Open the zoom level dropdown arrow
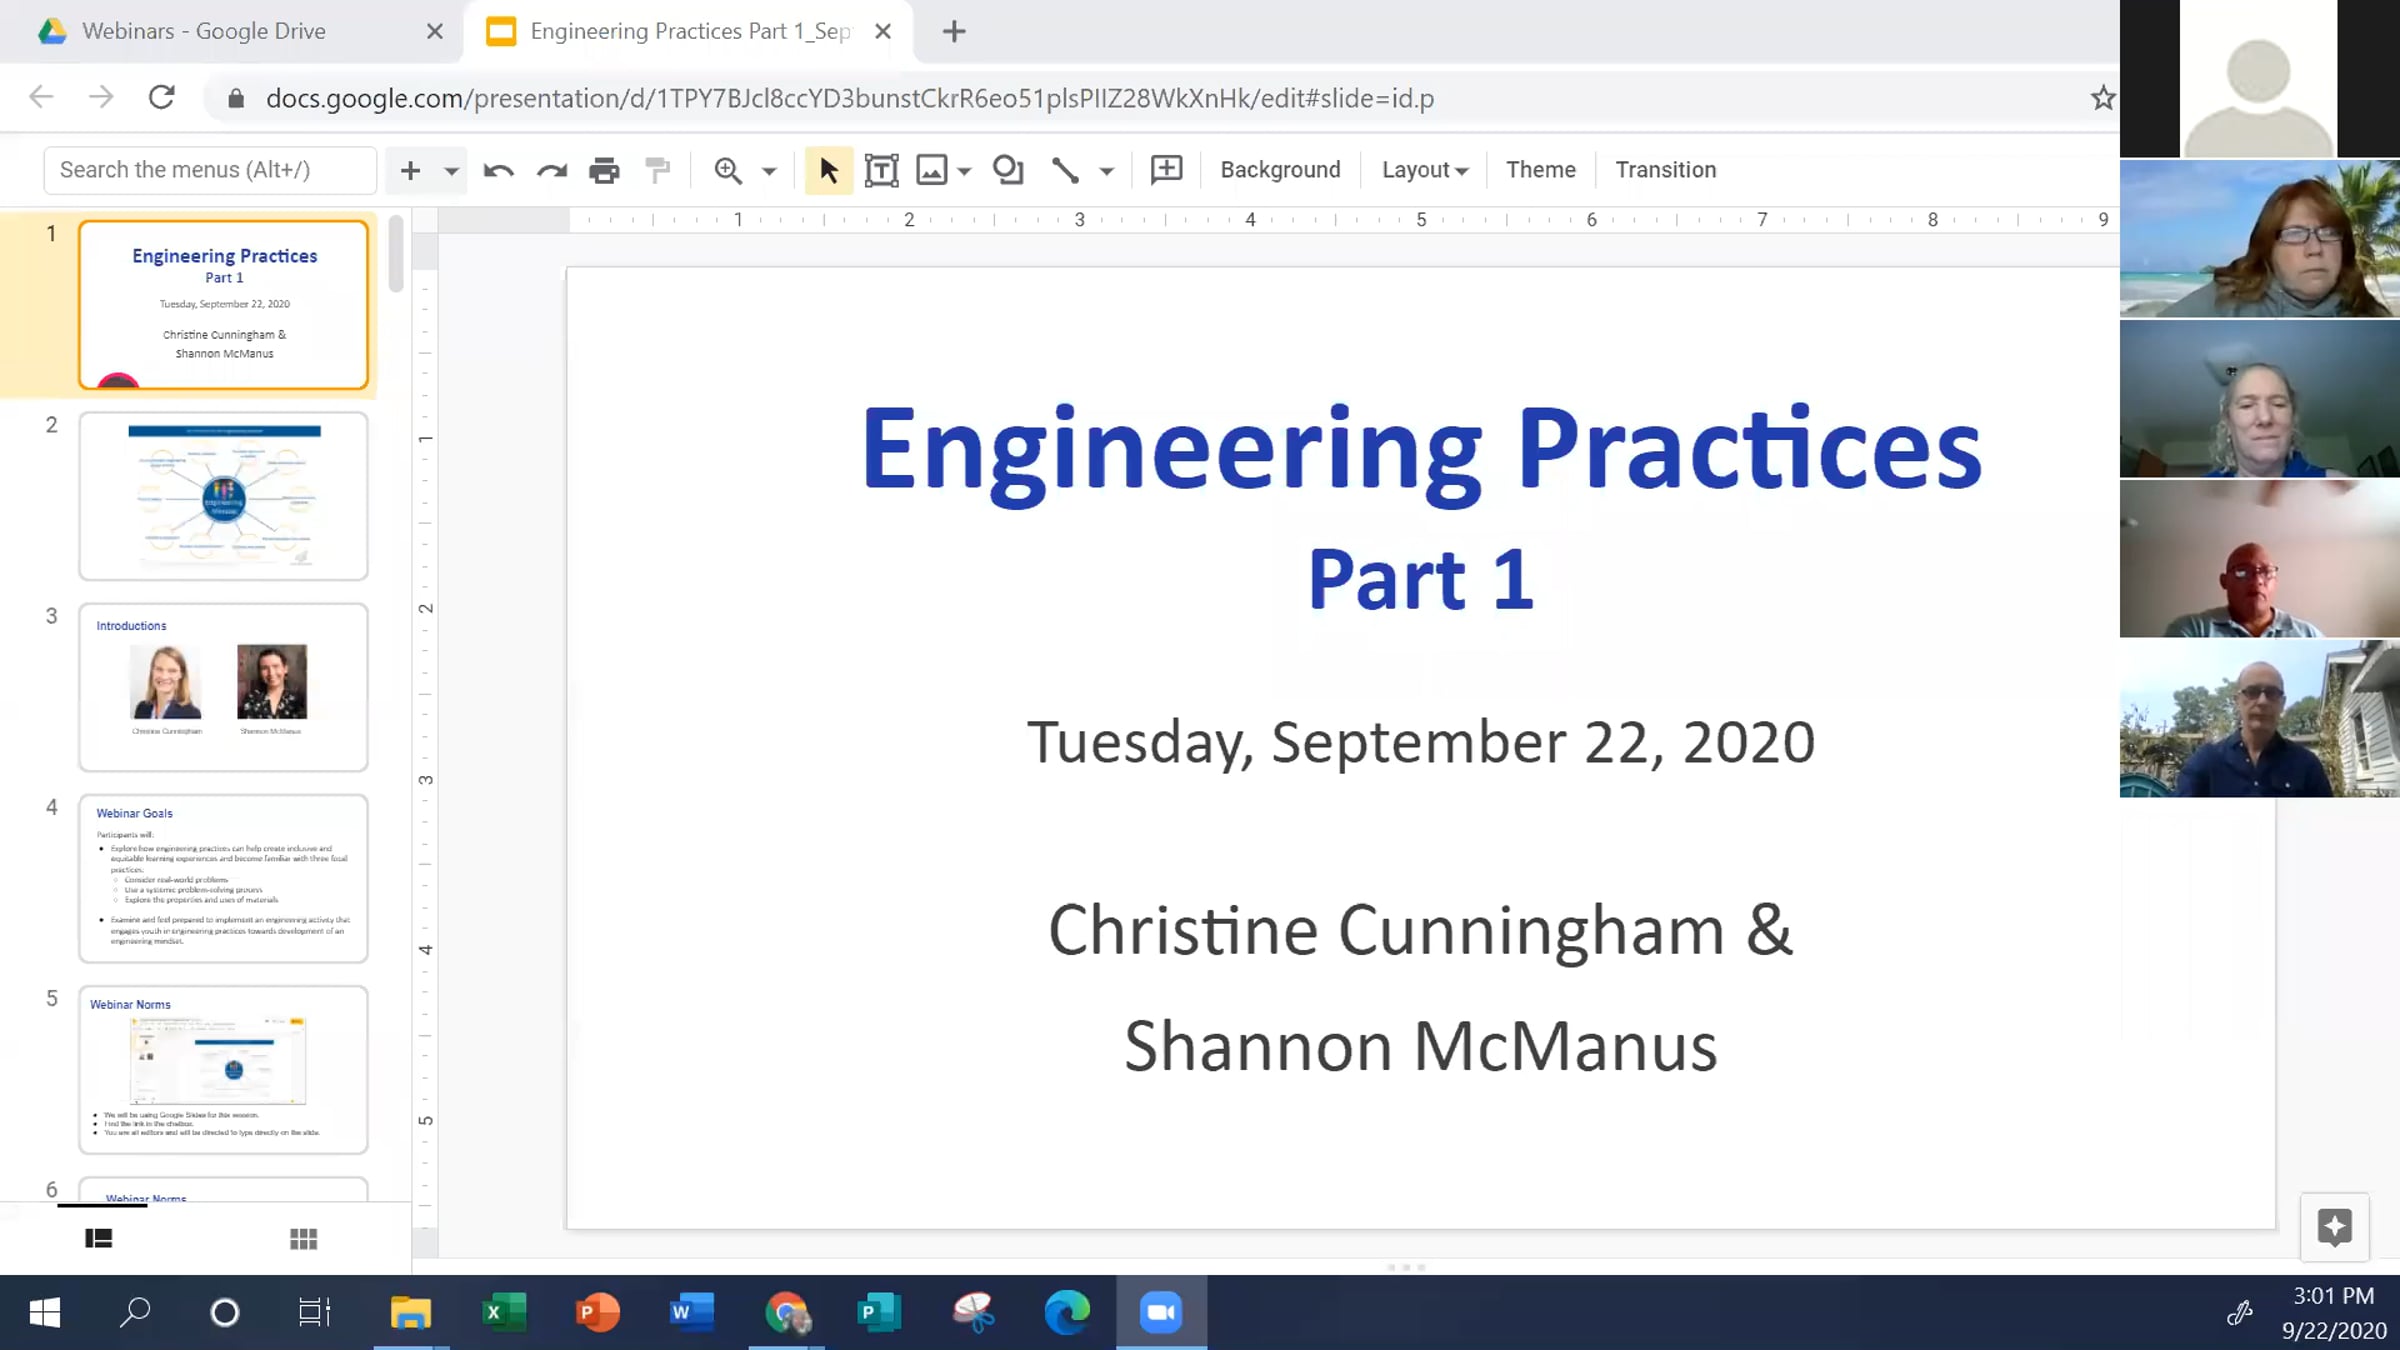The width and height of the screenshot is (2400, 1350). click(769, 171)
